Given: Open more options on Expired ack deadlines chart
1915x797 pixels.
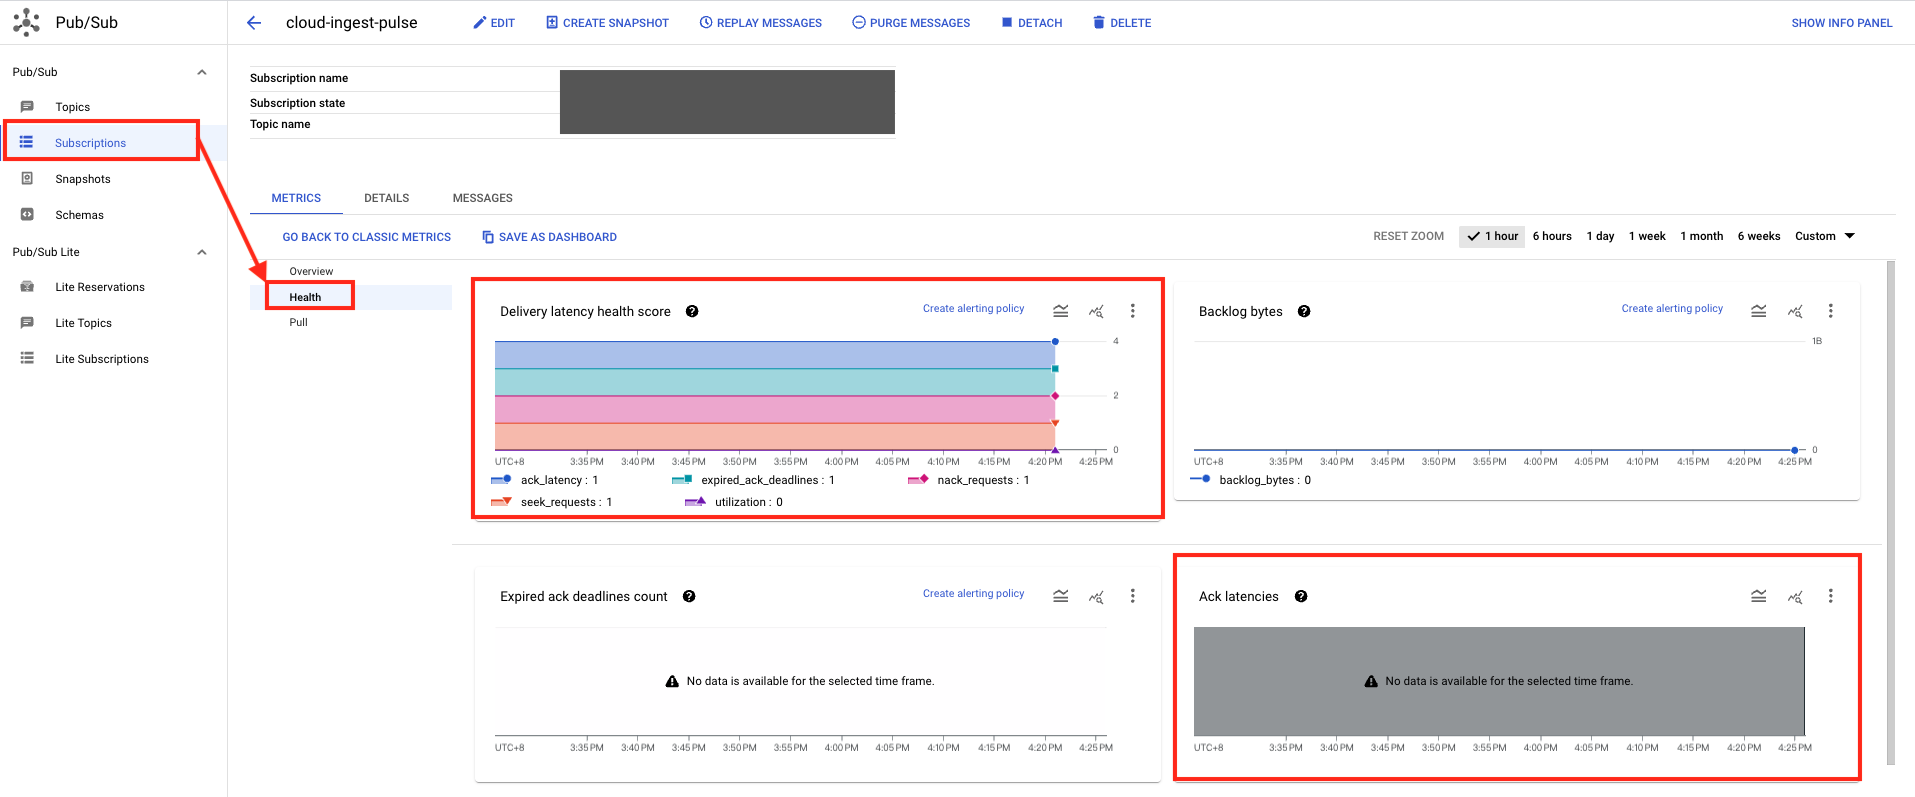Looking at the screenshot, I should click(1133, 596).
